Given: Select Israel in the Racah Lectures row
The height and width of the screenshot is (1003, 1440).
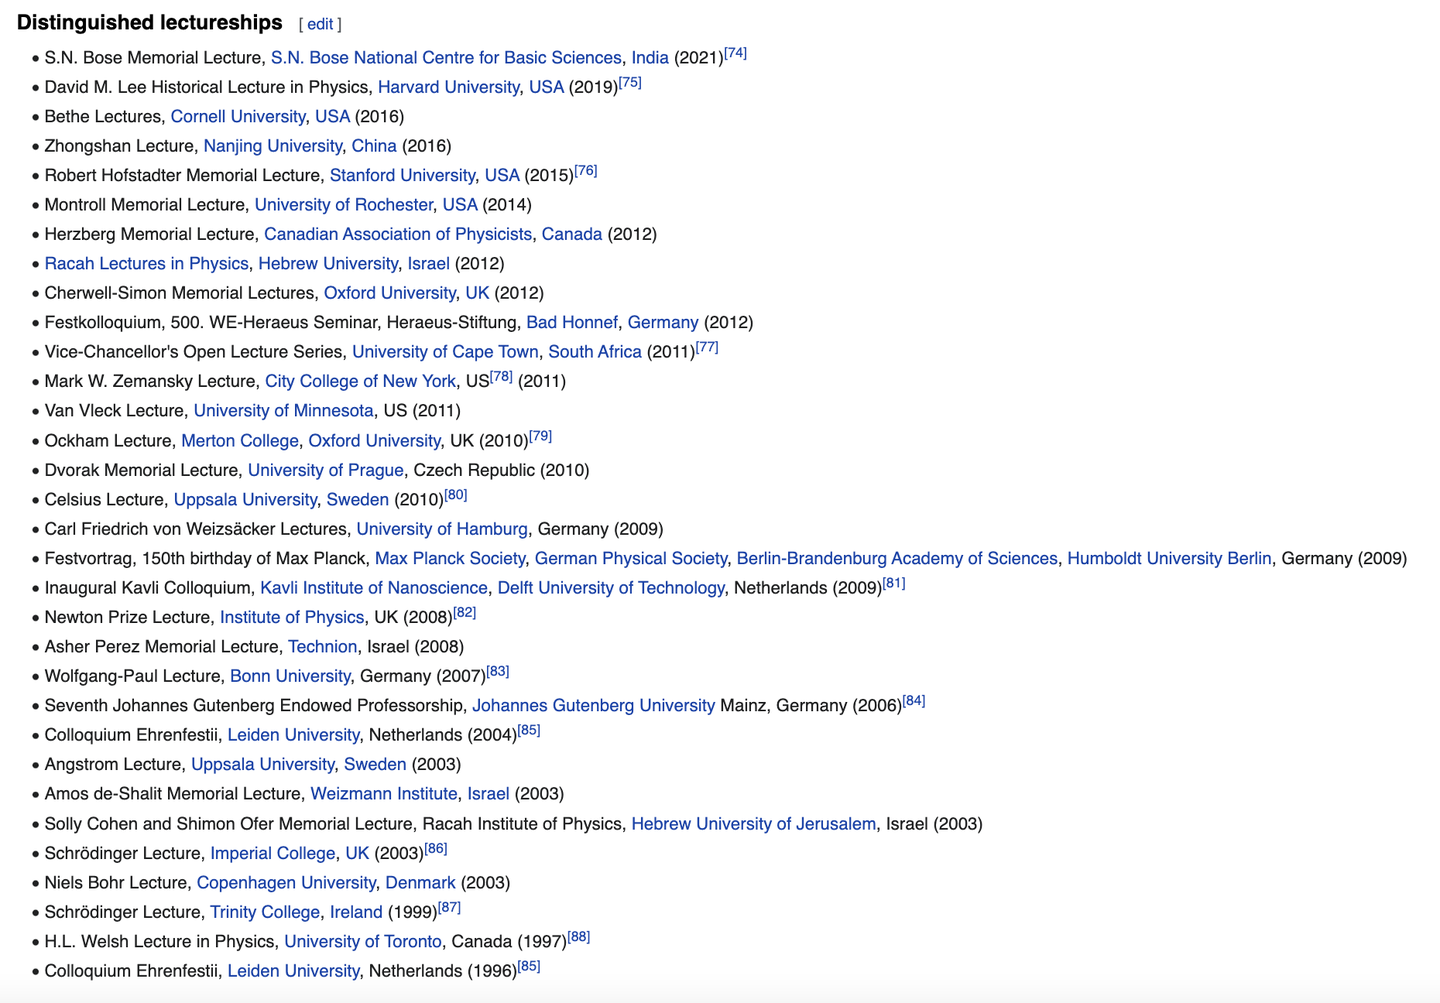Looking at the screenshot, I should [429, 264].
